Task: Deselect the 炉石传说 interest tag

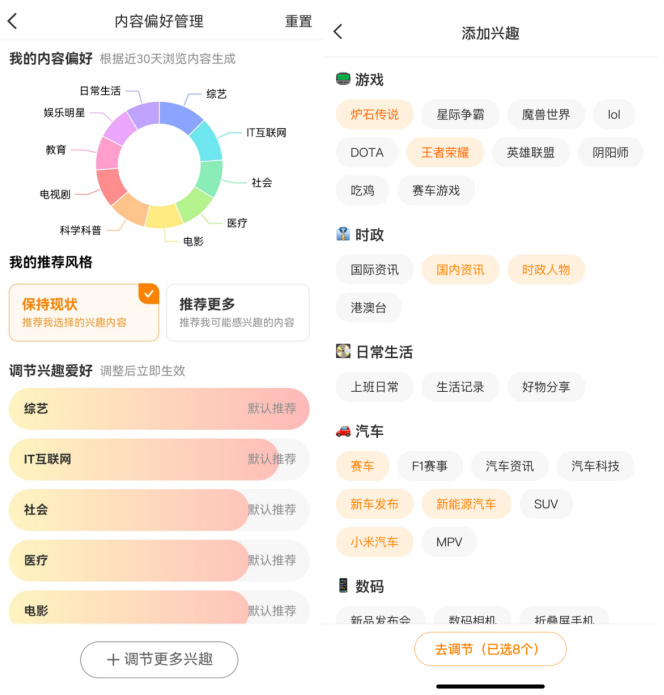Action: (x=374, y=114)
